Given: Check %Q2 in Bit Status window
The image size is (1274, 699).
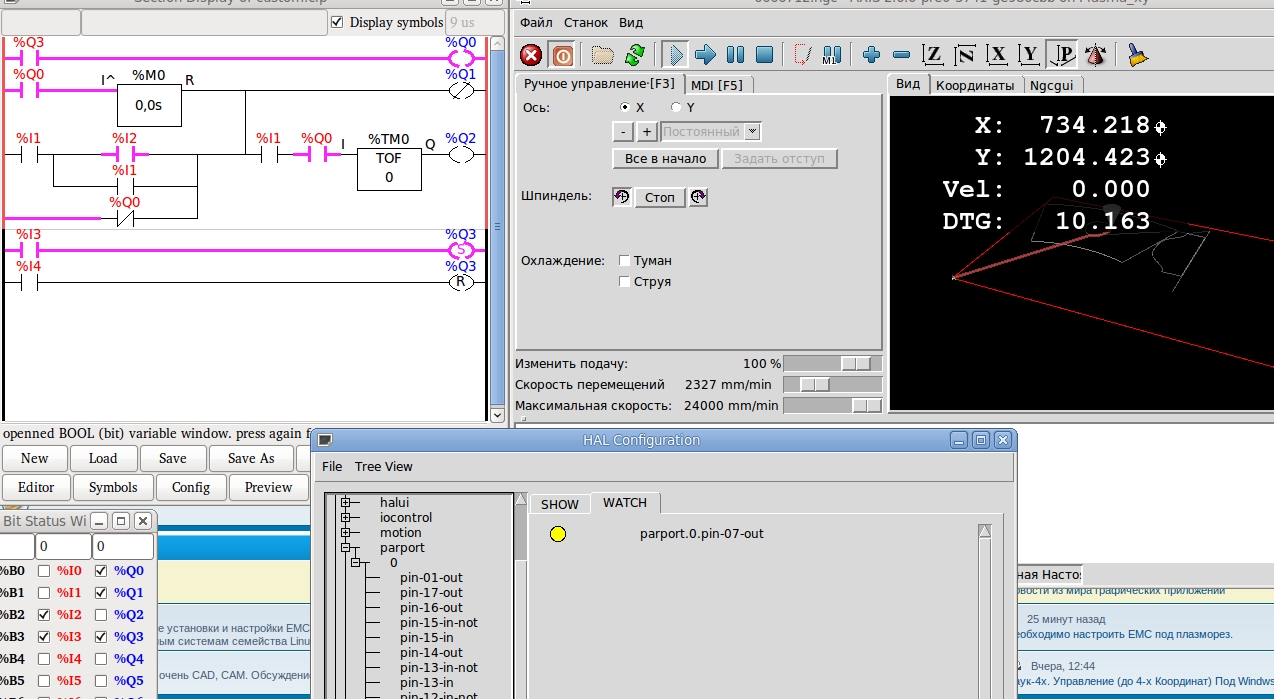Looking at the screenshot, I should (101, 615).
